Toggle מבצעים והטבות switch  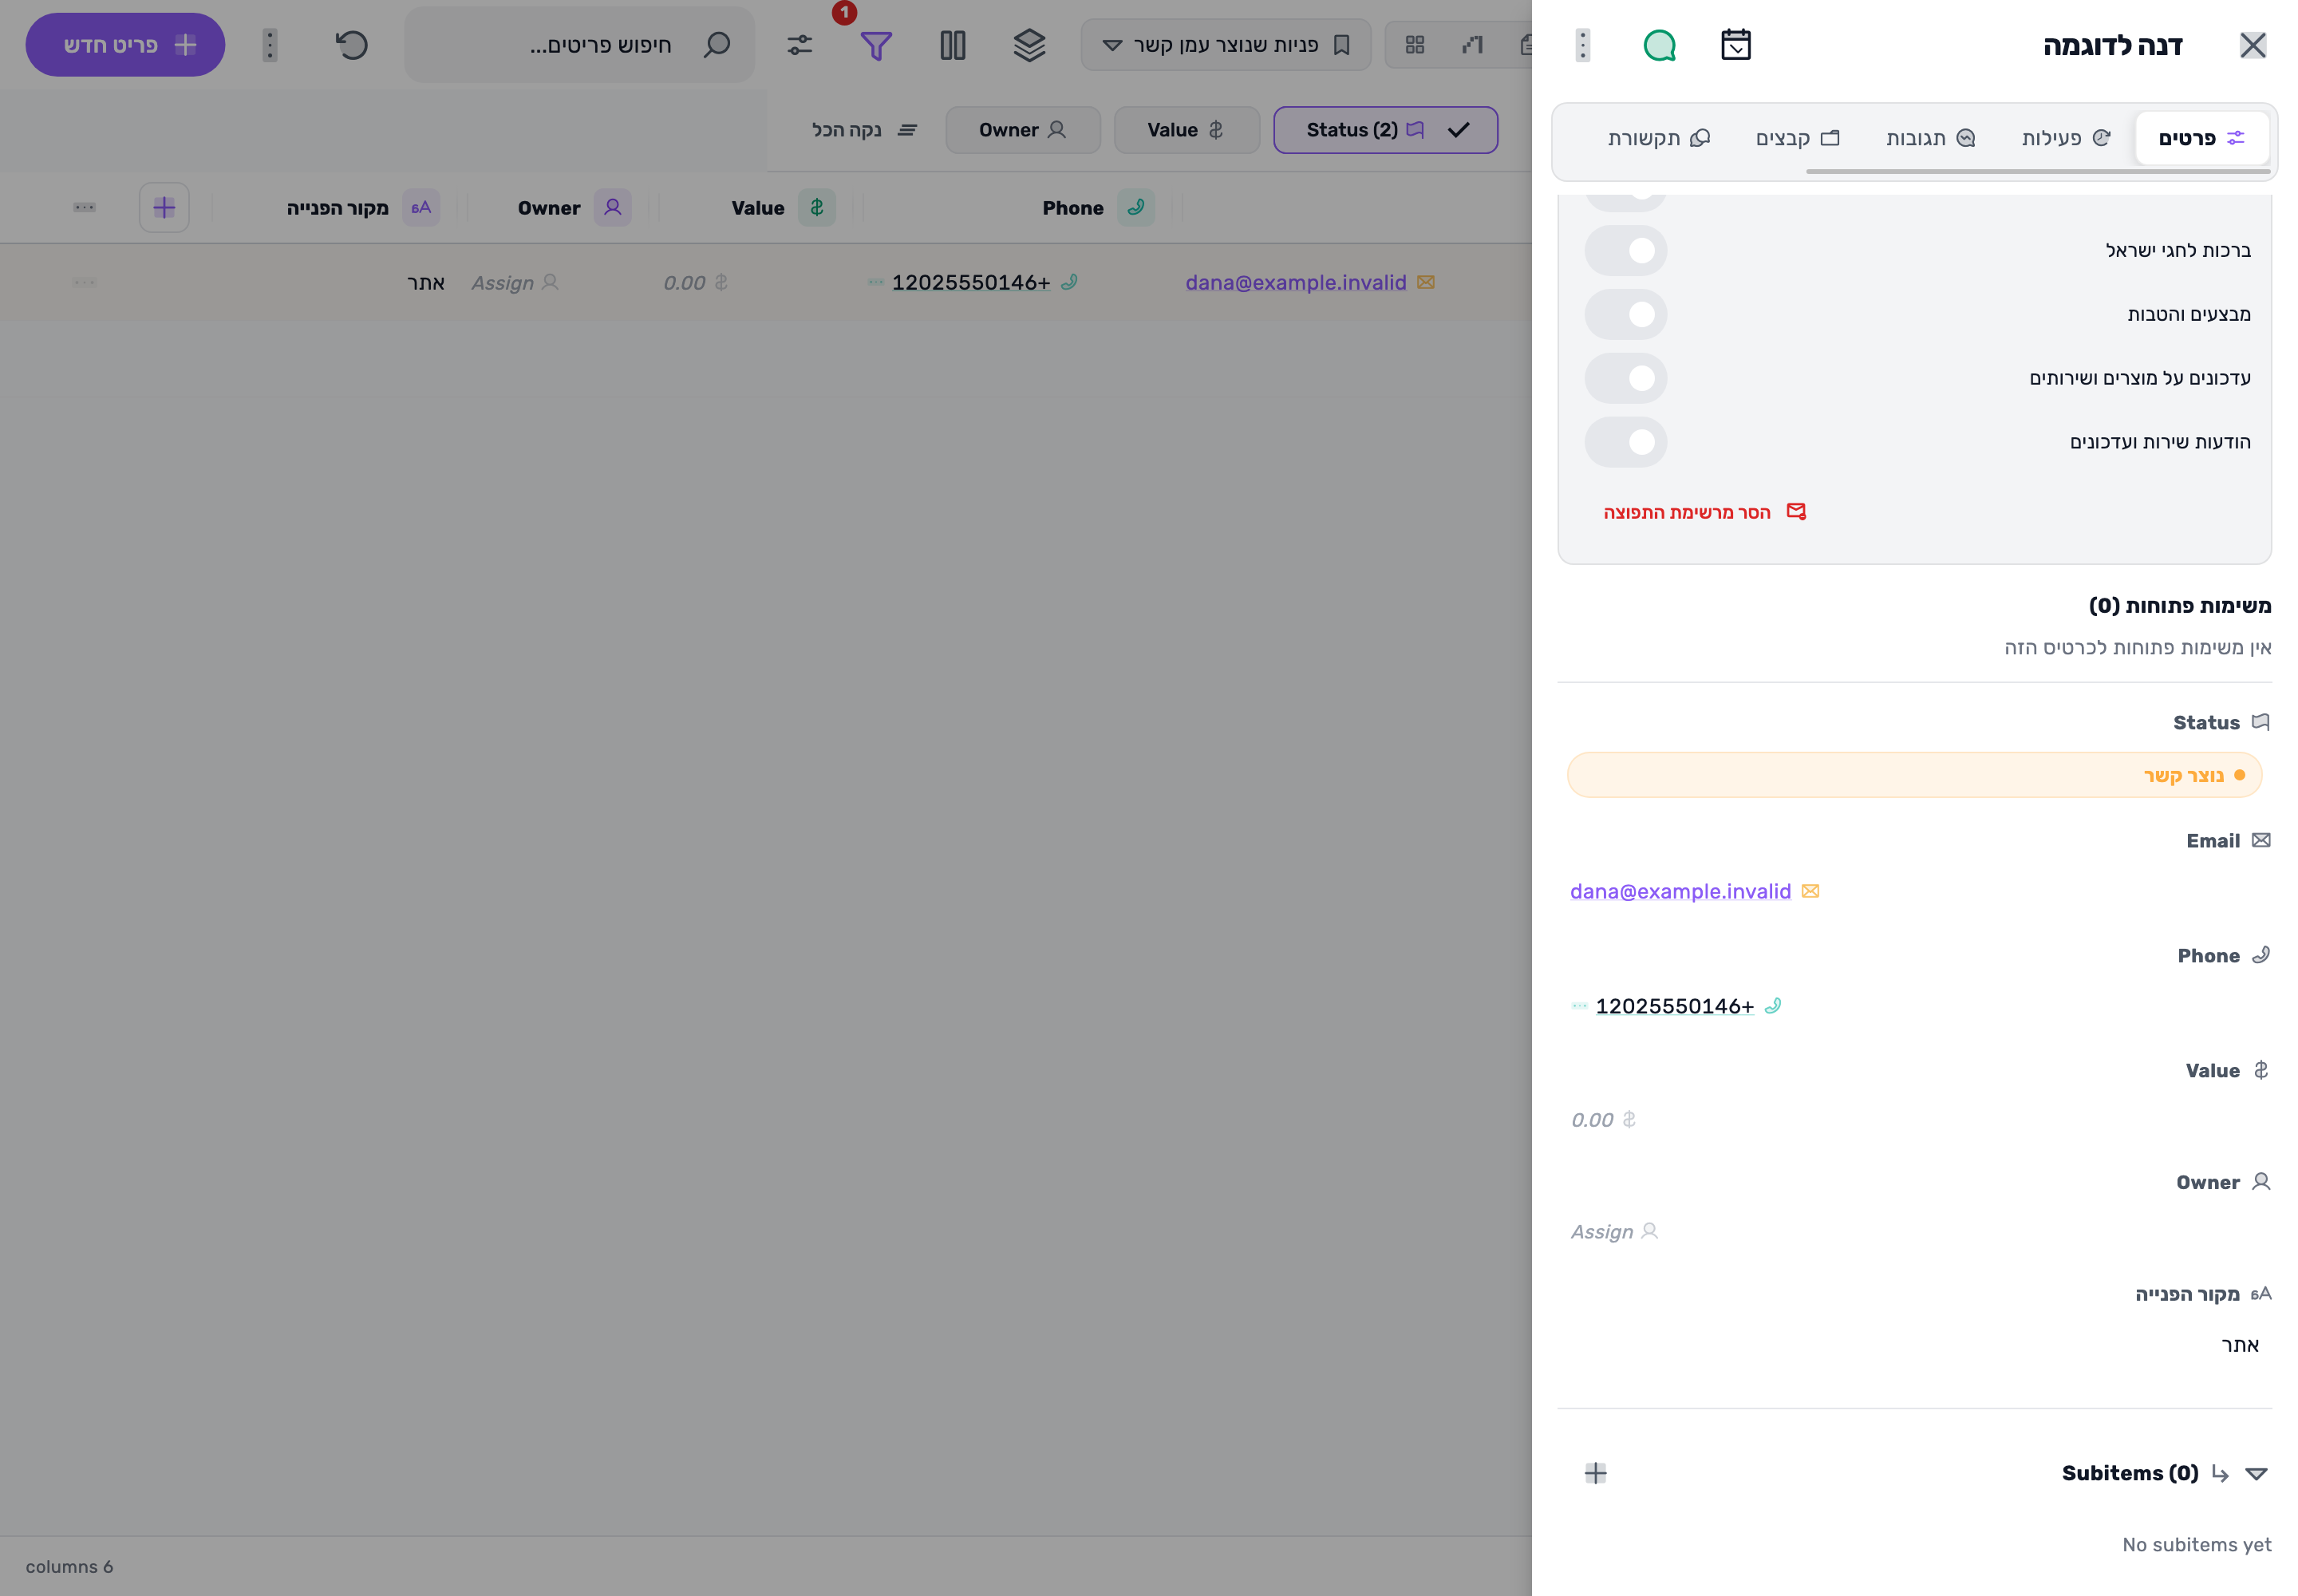pos(1626,314)
